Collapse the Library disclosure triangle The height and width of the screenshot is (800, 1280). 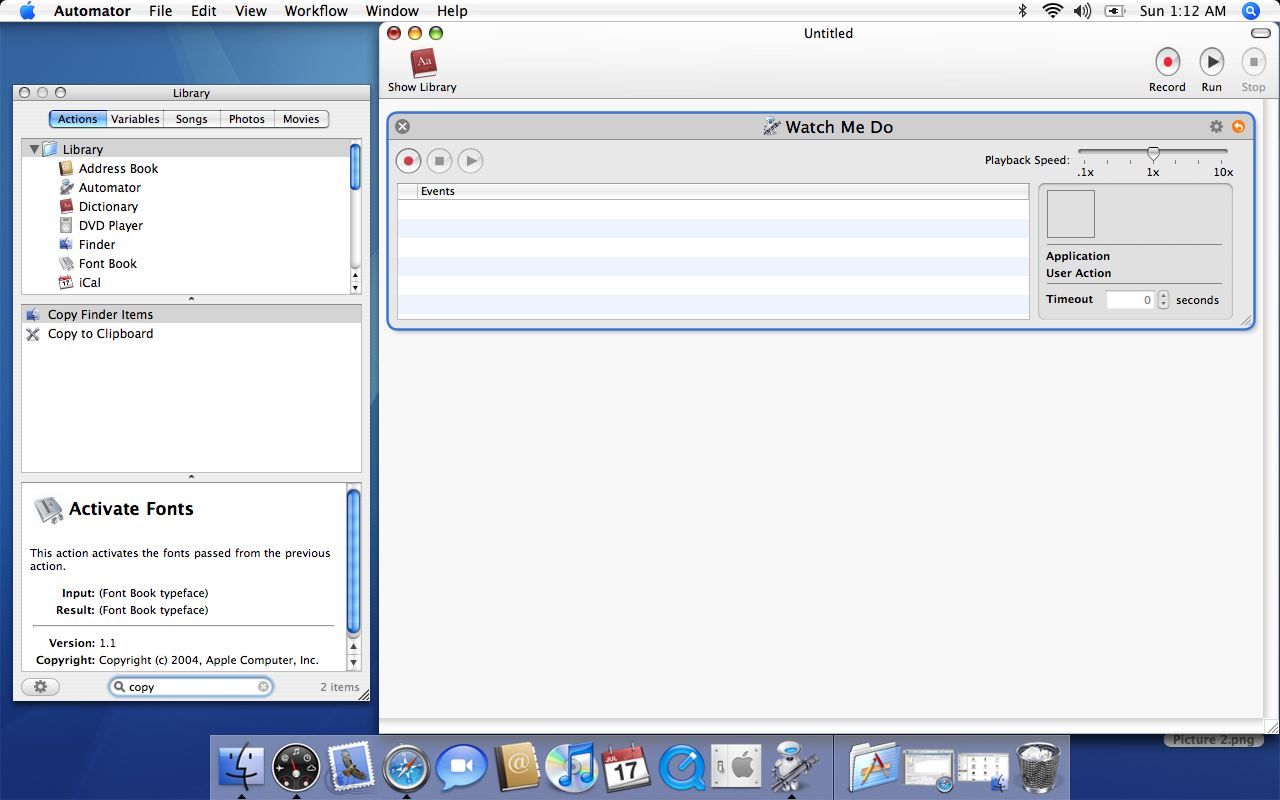click(x=34, y=149)
